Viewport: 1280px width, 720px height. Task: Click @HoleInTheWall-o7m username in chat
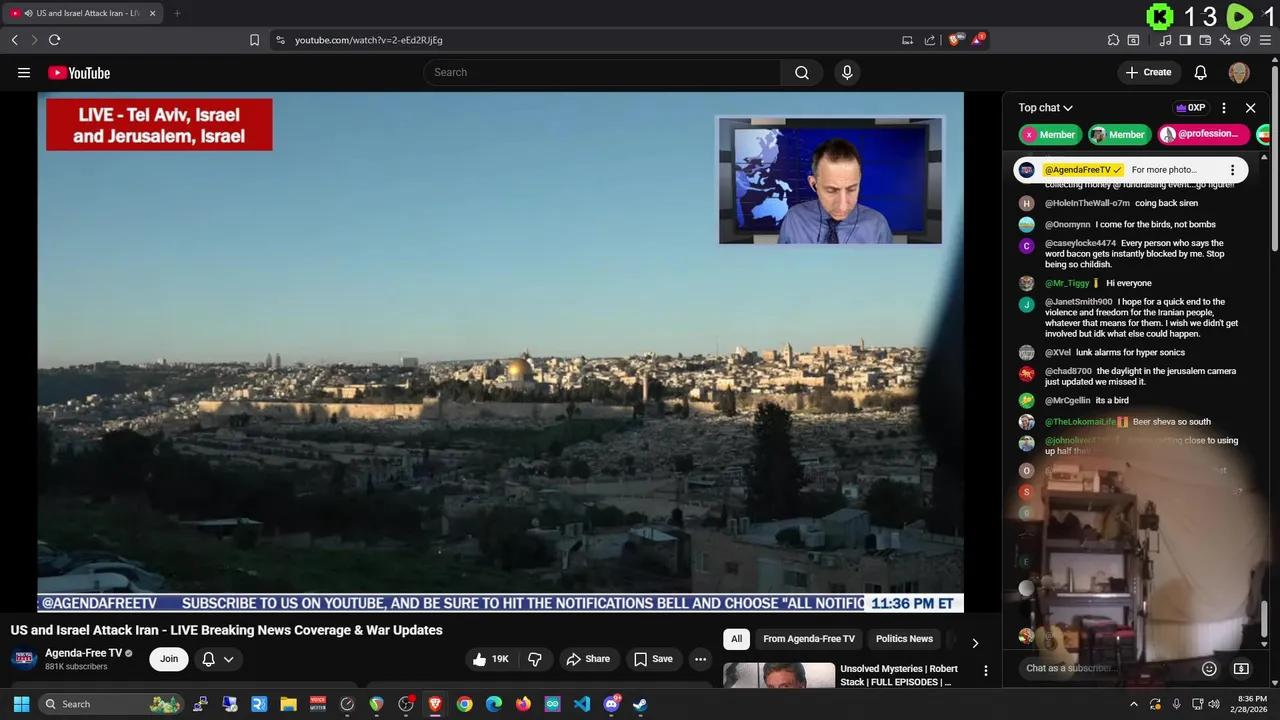point(1087,203)
